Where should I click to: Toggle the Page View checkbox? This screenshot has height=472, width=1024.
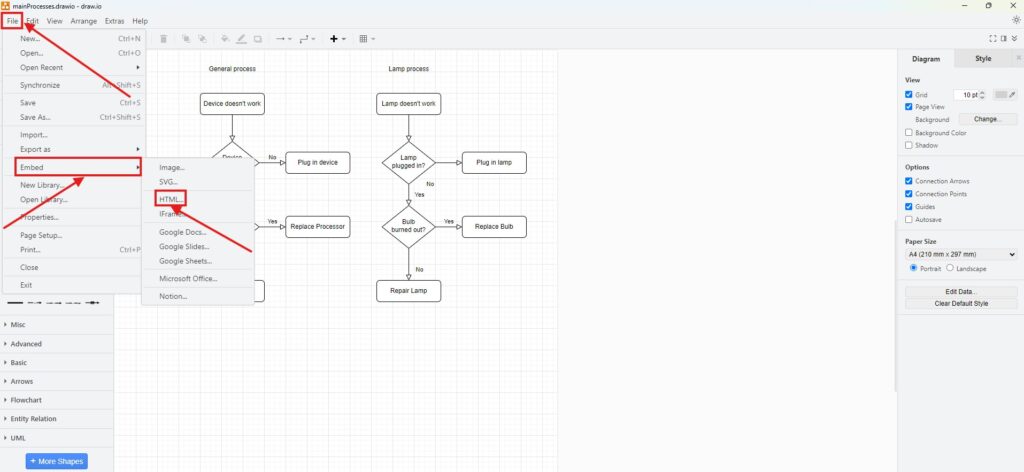click(x=908, y=106)
